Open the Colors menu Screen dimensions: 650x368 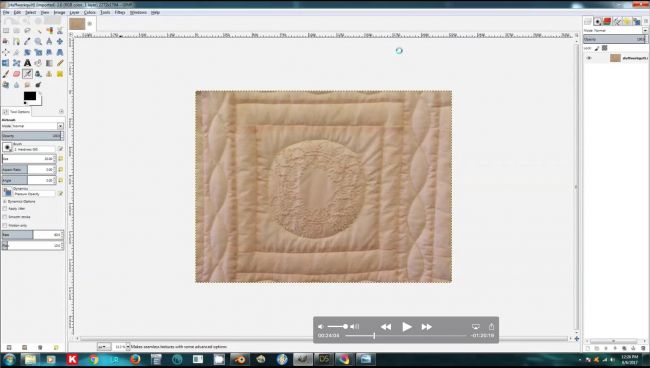(x=90, y=12)
